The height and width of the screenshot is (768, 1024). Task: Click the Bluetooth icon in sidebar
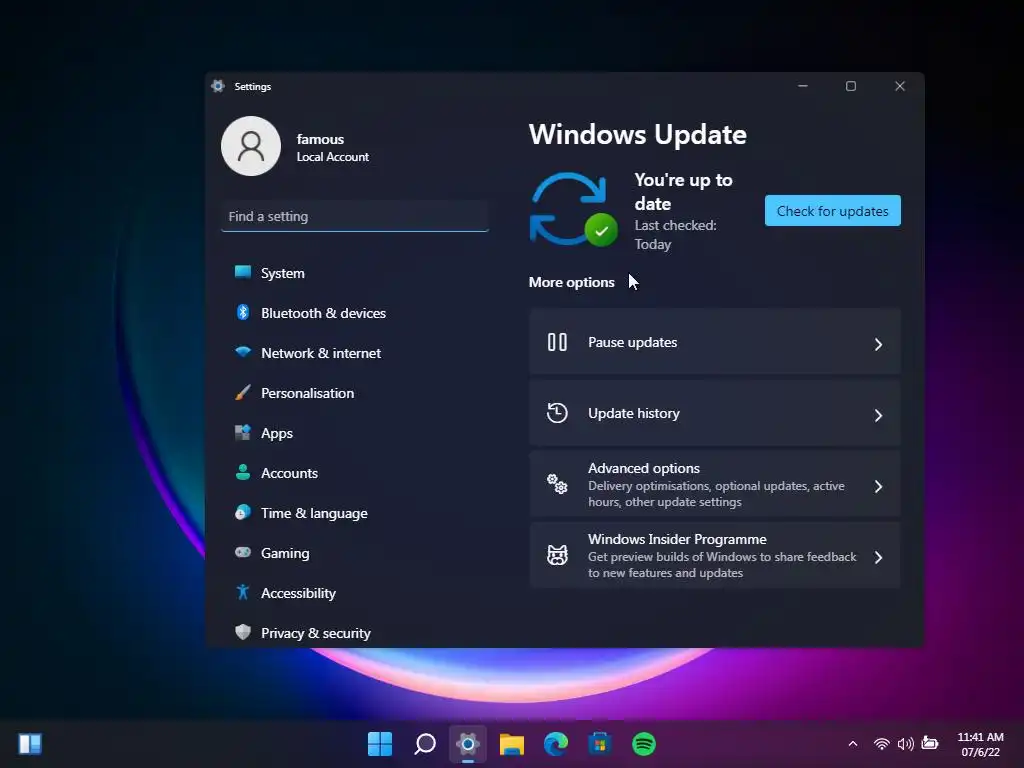(243, 312)
